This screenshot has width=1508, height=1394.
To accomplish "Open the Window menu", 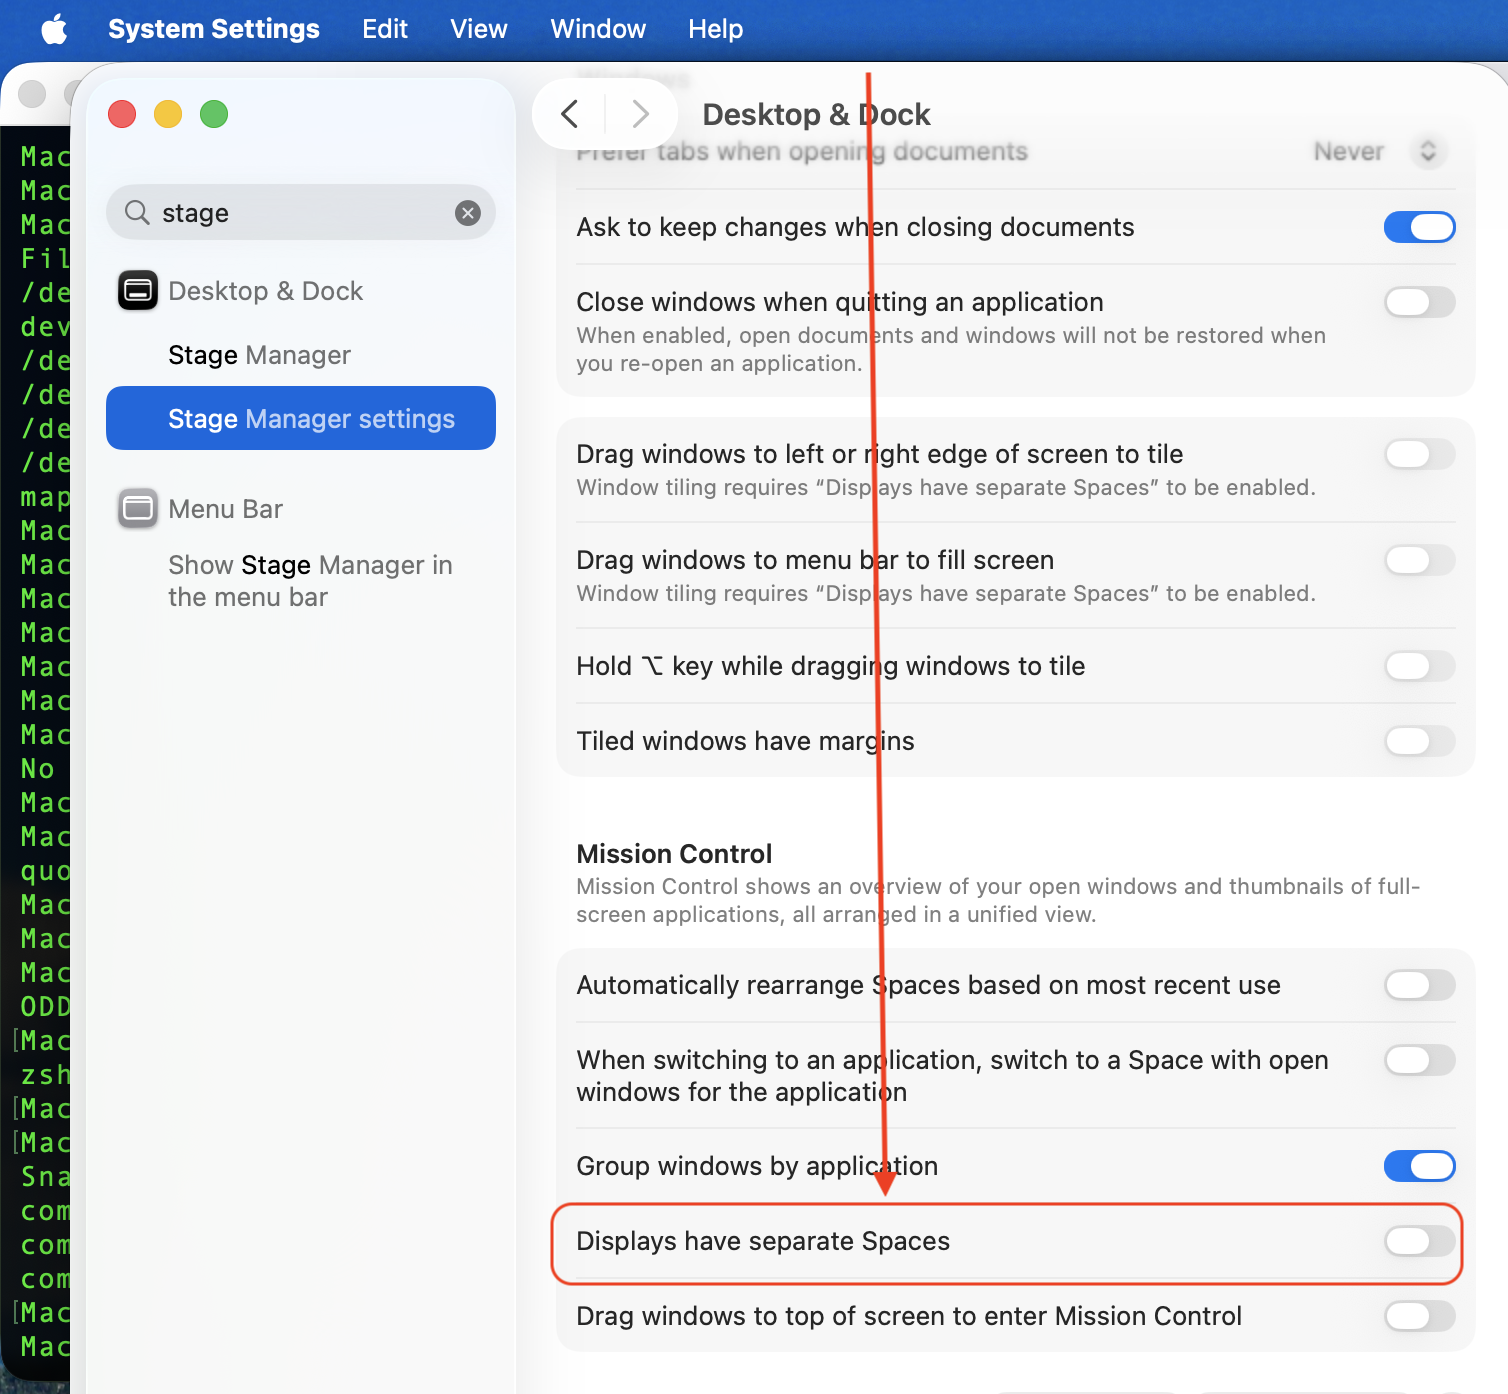I will pyautogui.click(x=598, y=29).
